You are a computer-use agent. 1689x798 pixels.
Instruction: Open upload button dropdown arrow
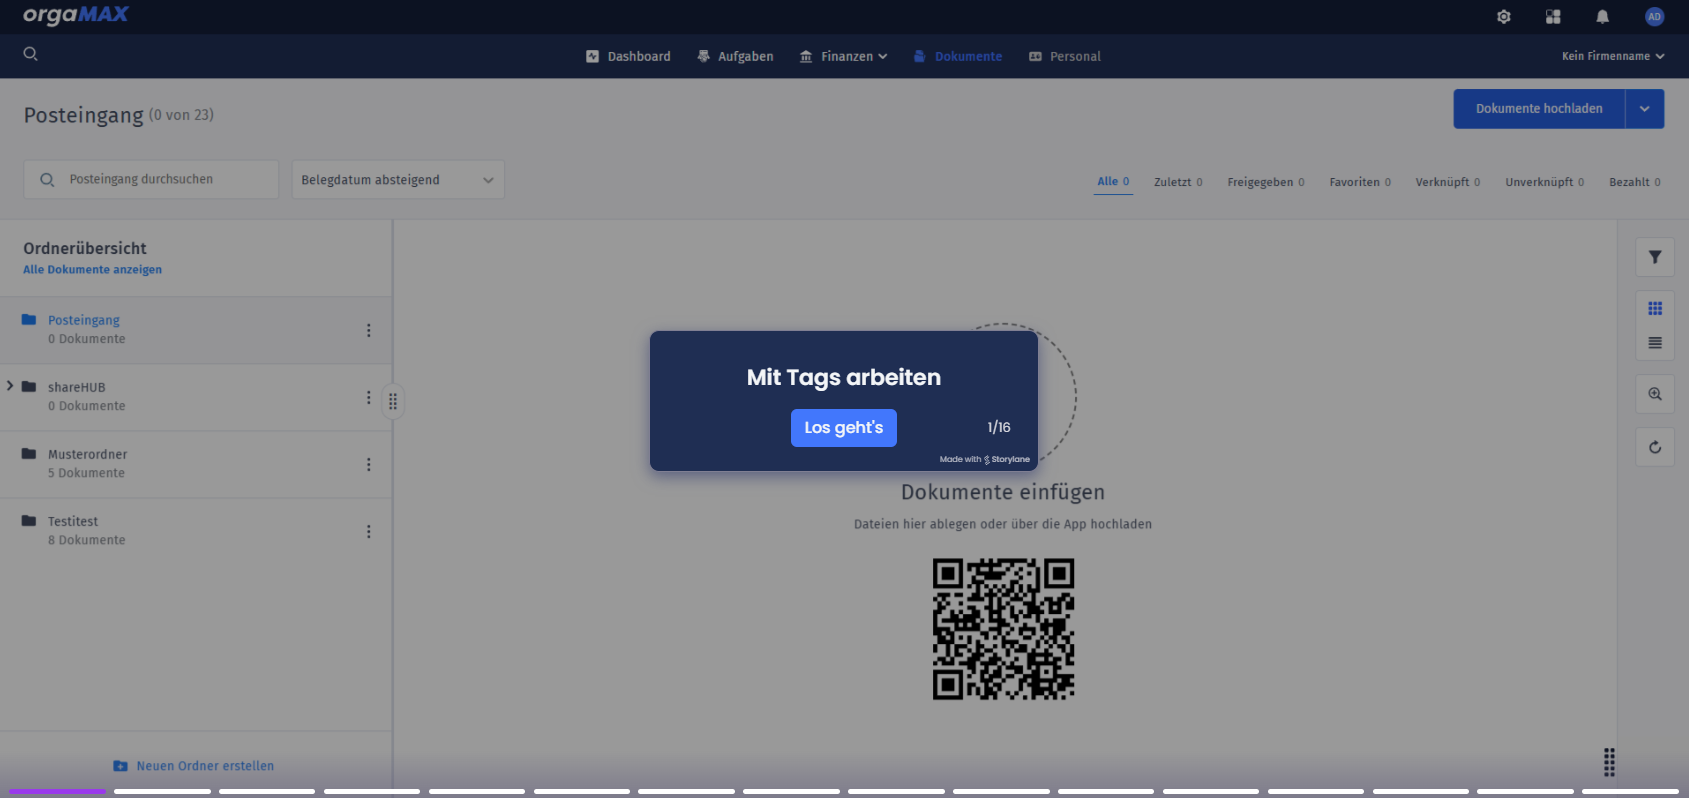tap(1644, 109)
